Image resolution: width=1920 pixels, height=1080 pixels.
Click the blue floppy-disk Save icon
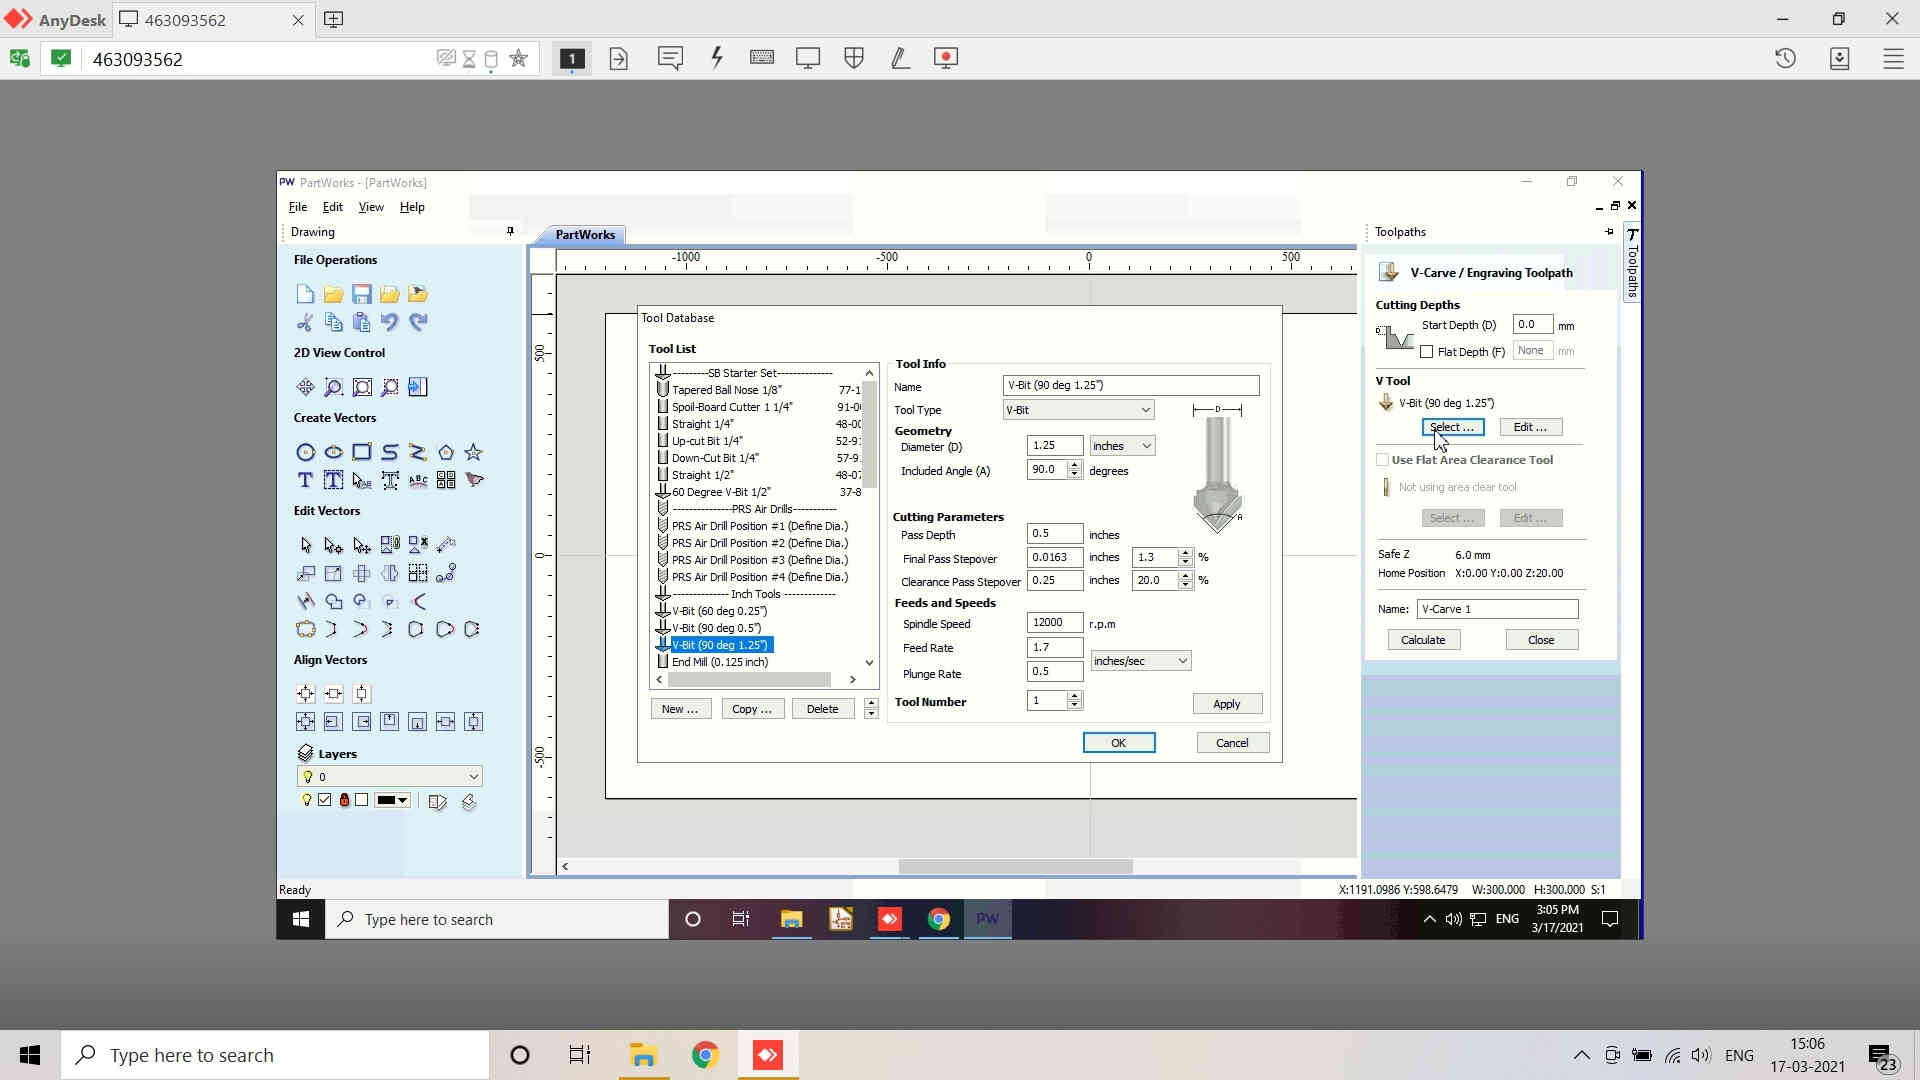pyautogui.click(x=361, y=294)
